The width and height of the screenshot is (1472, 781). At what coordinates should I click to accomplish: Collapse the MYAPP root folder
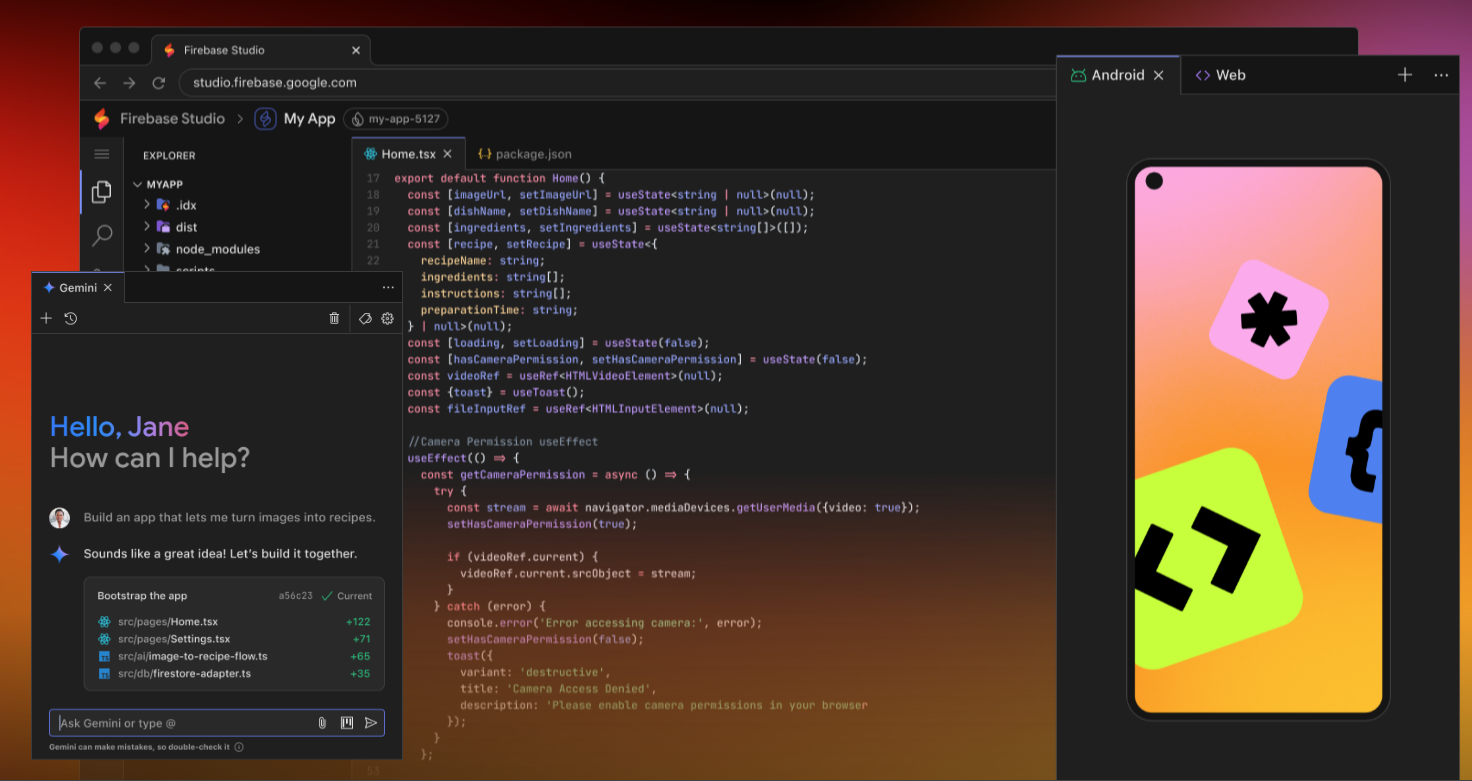pyautogui.click(x=138, y=185)
